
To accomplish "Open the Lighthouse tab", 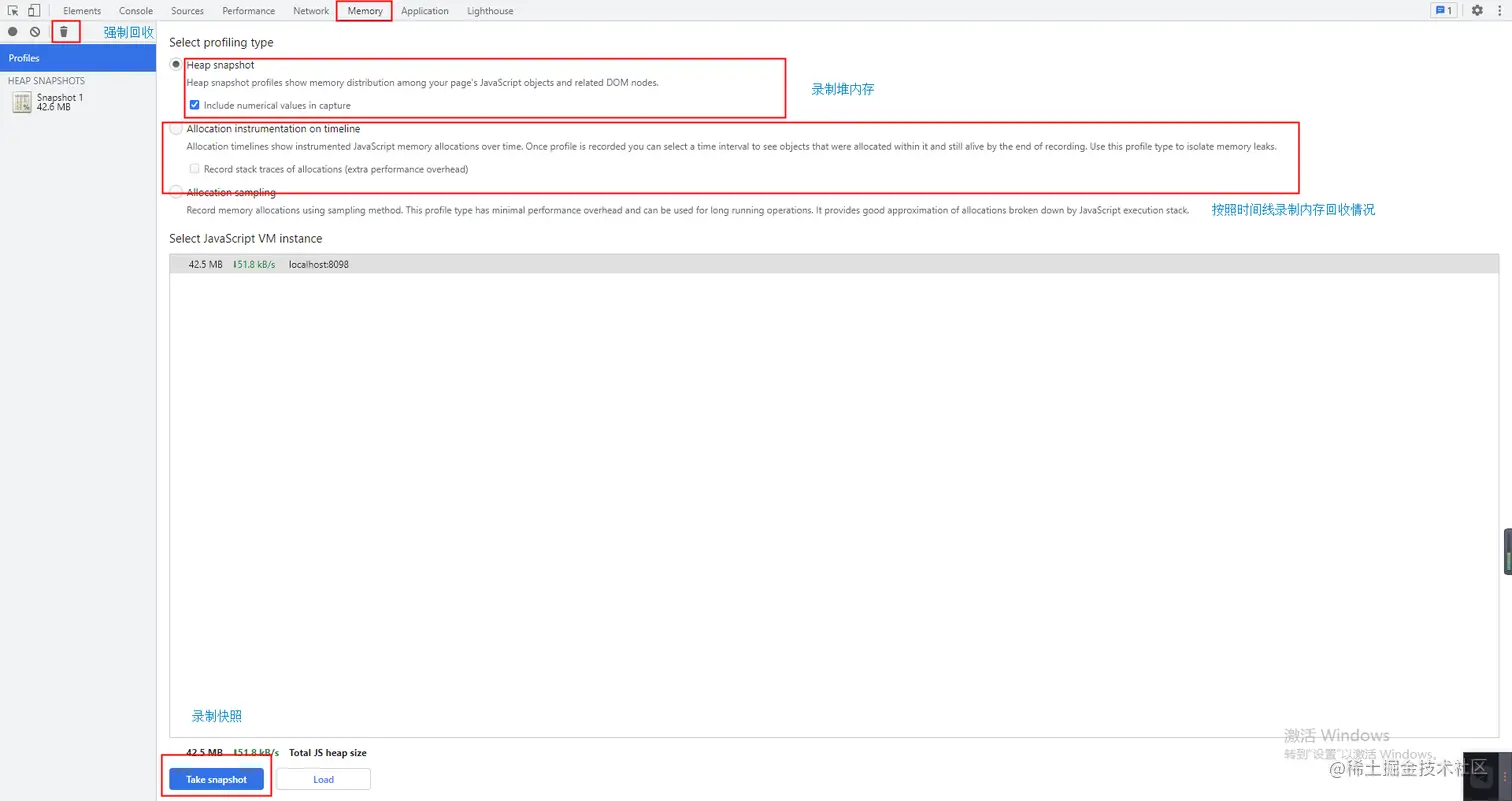I will pyautogui.click(x=490, y=11).
